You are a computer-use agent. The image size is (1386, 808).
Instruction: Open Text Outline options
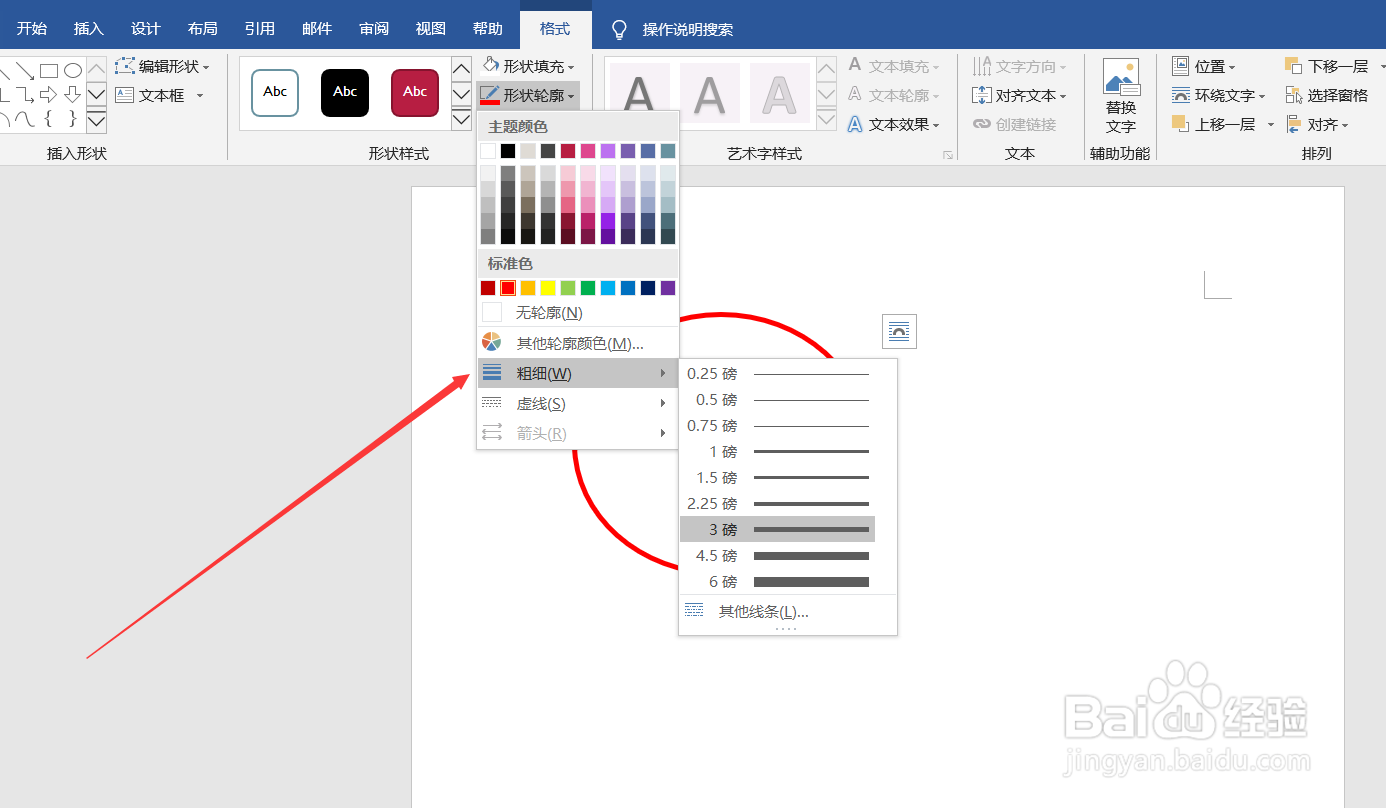pos(894,95)
